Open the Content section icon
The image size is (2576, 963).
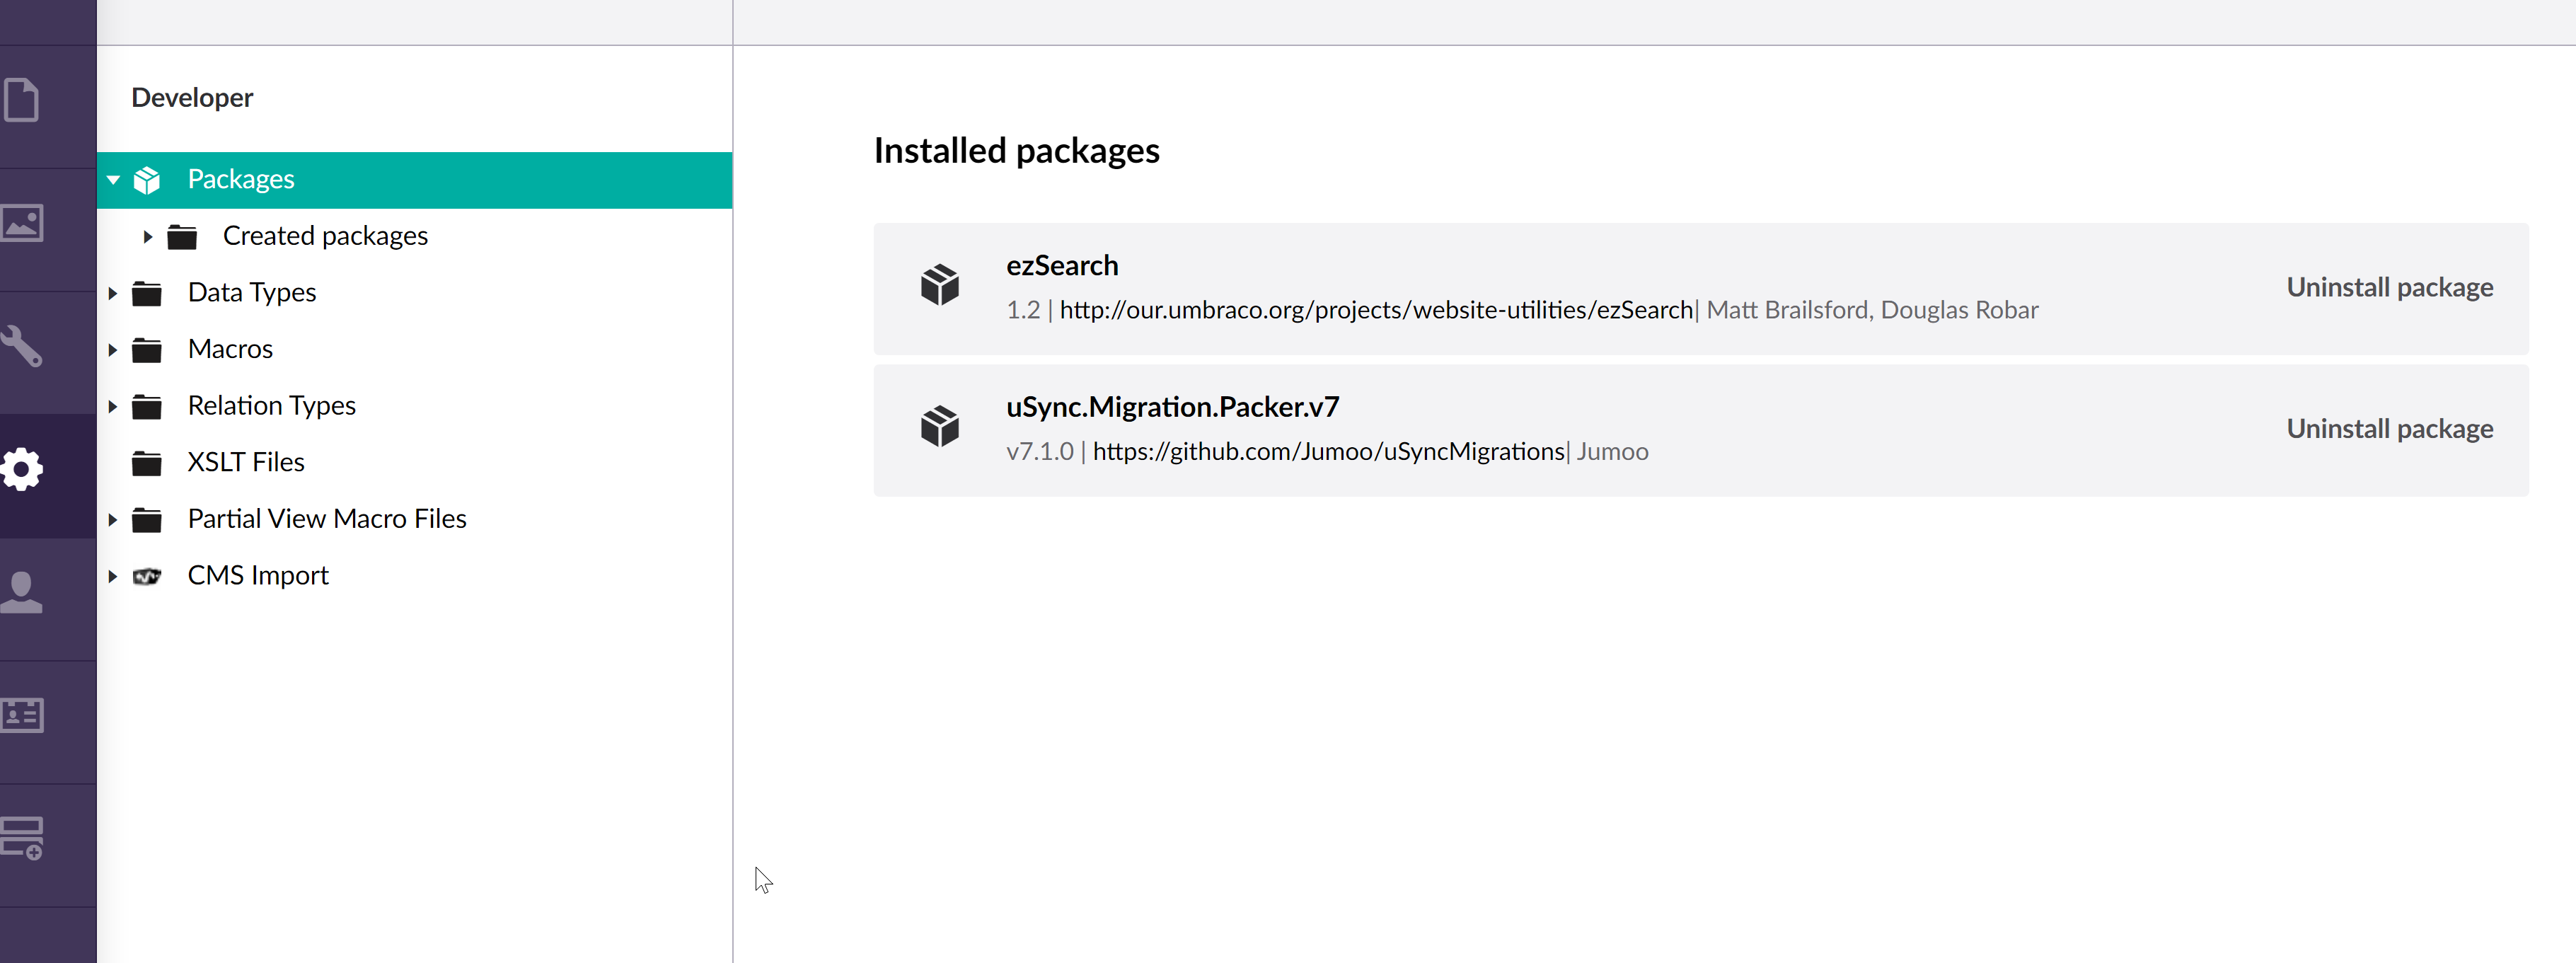[22, 100]
